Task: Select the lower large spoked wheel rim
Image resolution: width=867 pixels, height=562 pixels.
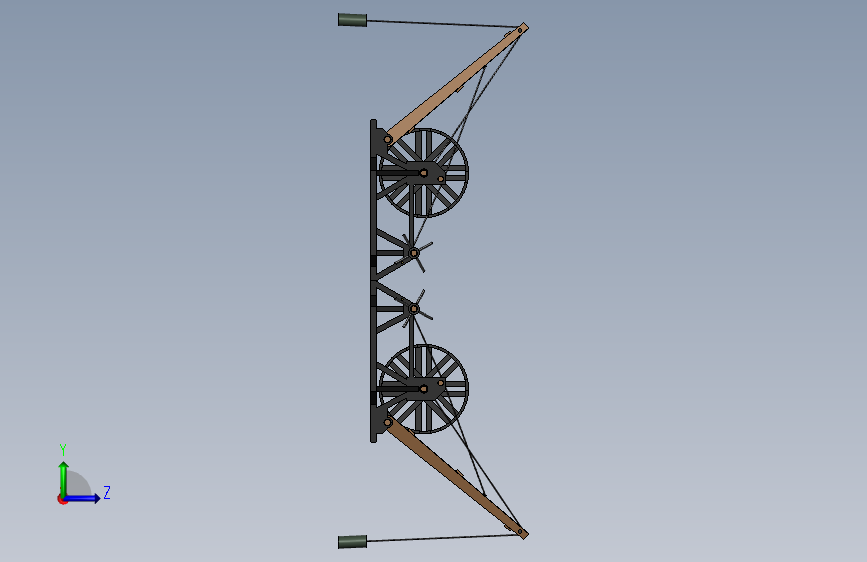Action: [424, 389]
